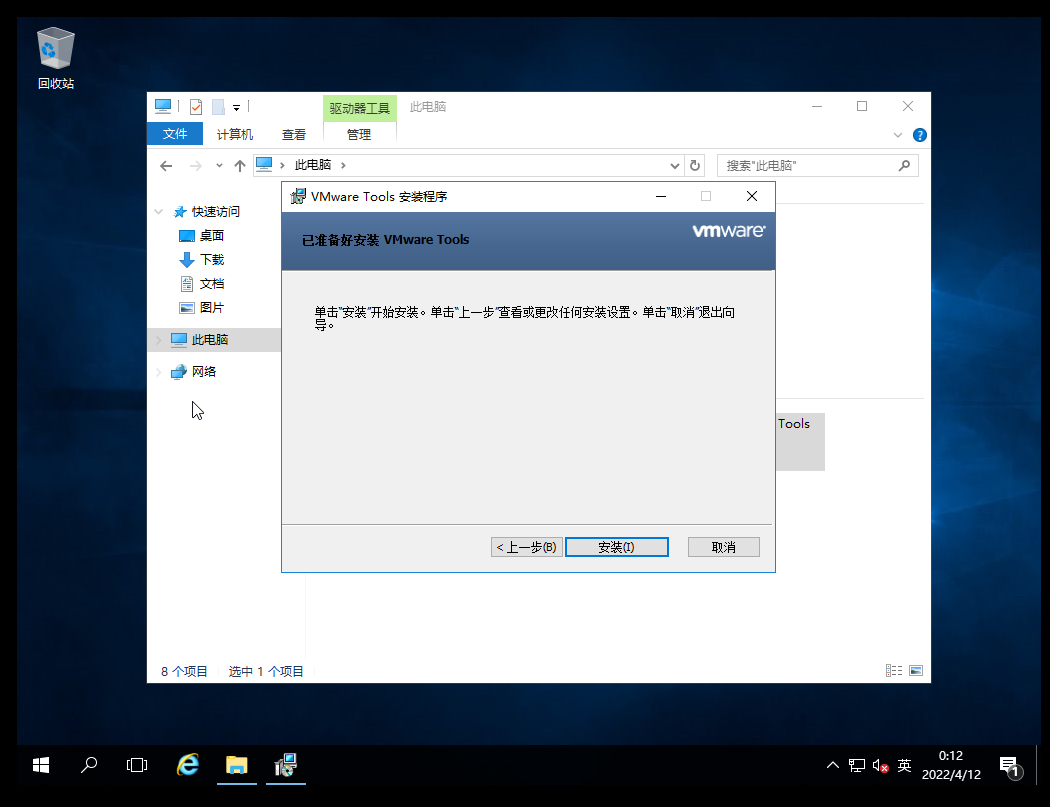Screen dimensions: 1050x807
Task: Click the New folder quick access icon
Action: pos(218,106)
